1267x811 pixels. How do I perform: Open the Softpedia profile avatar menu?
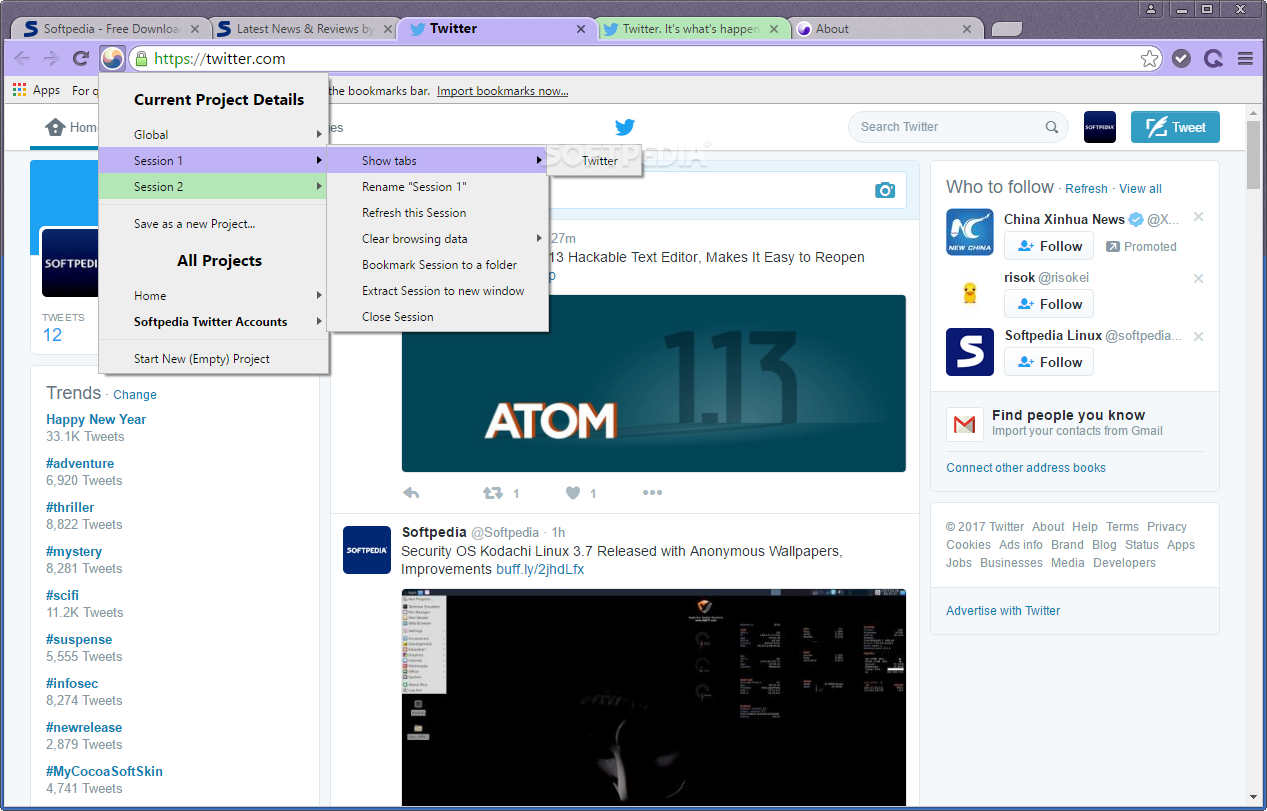point(1100,127)
